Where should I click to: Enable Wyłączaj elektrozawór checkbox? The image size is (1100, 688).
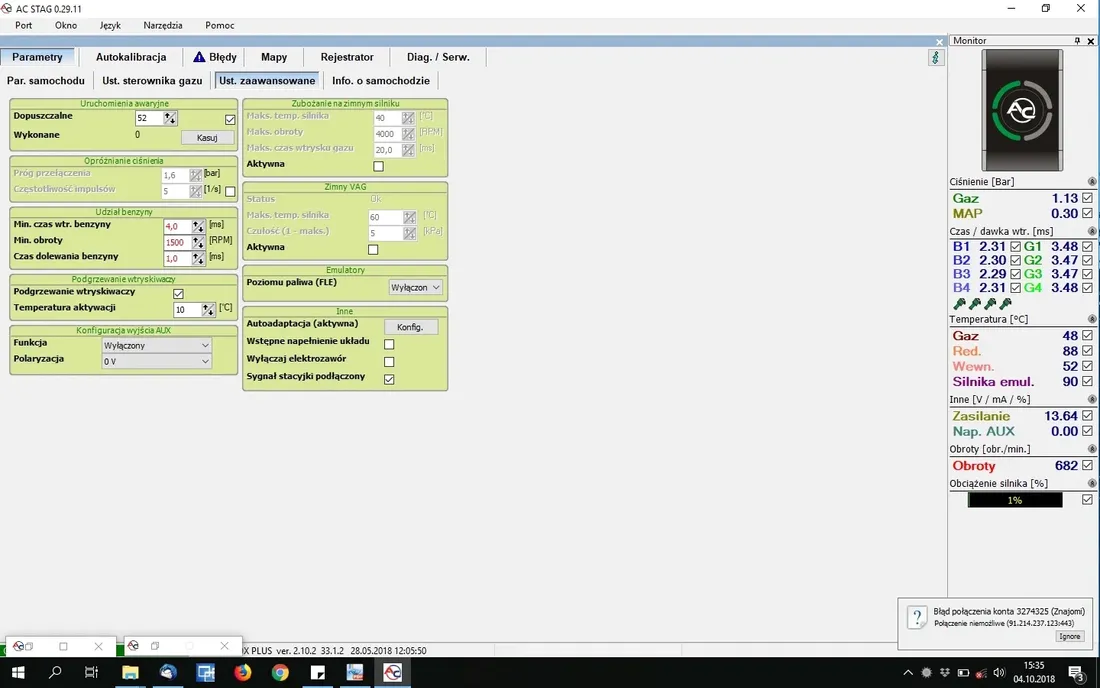click(389, 362)
